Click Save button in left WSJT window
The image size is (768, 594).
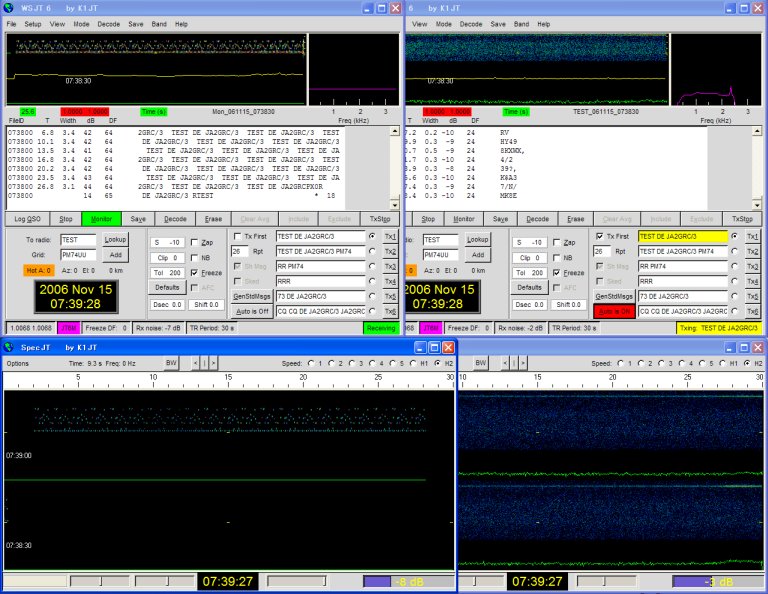138,219
